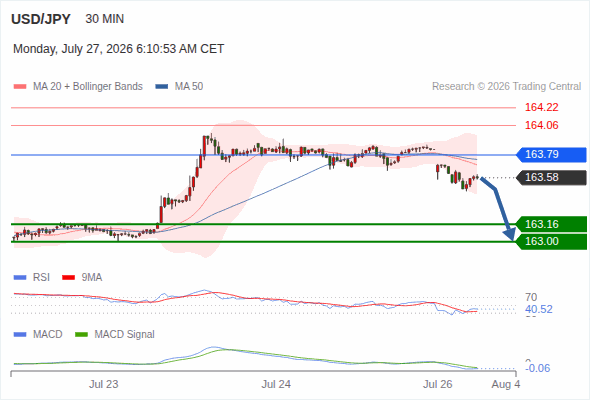Click the MA 50 legend color swatch
Image resolution: width=590 pixels, height=400 pixels.
(162, 87)
